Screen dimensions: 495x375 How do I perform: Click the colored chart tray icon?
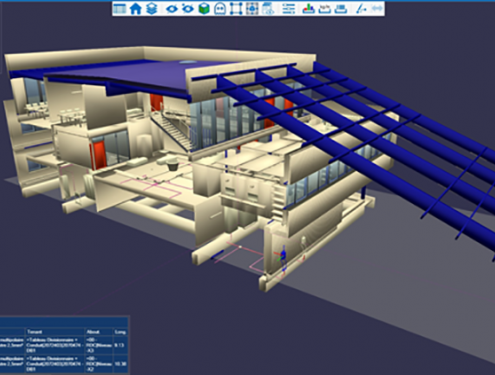pos(308,9)
